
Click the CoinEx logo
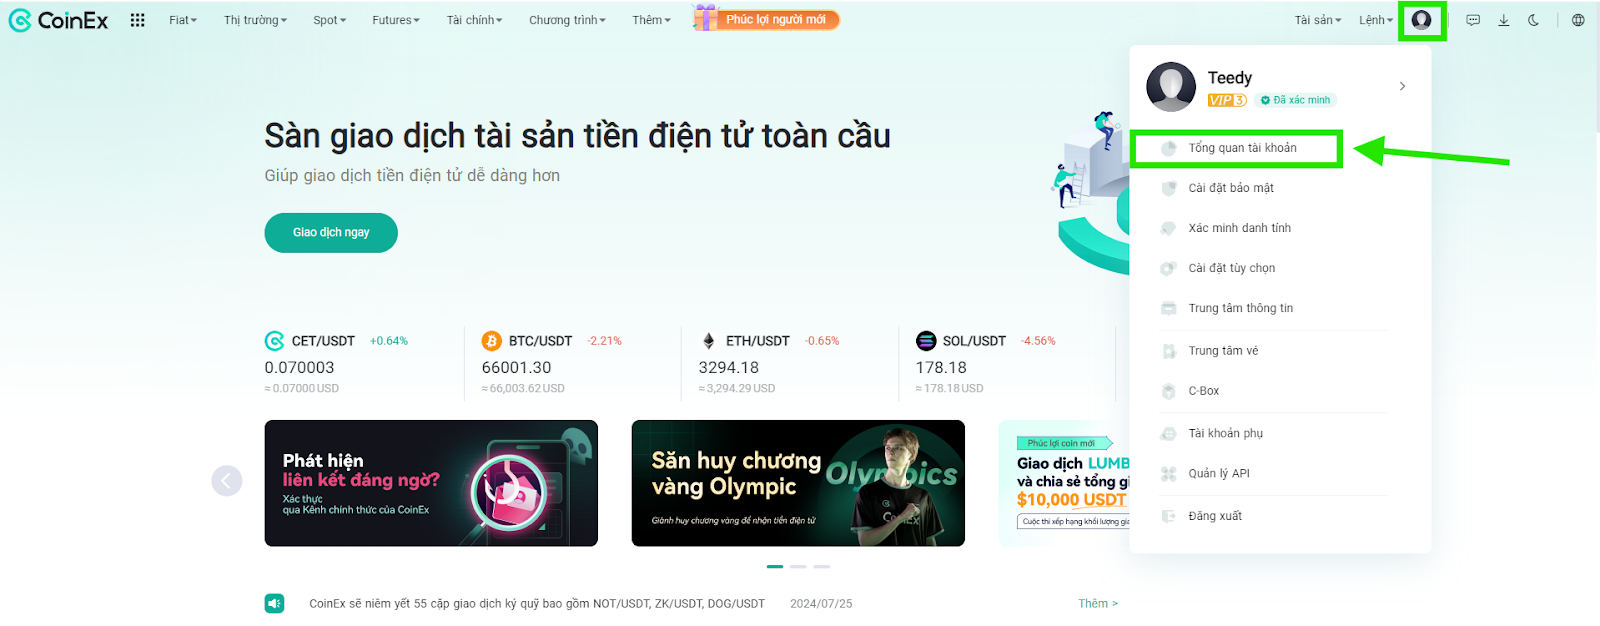point(58,20)
